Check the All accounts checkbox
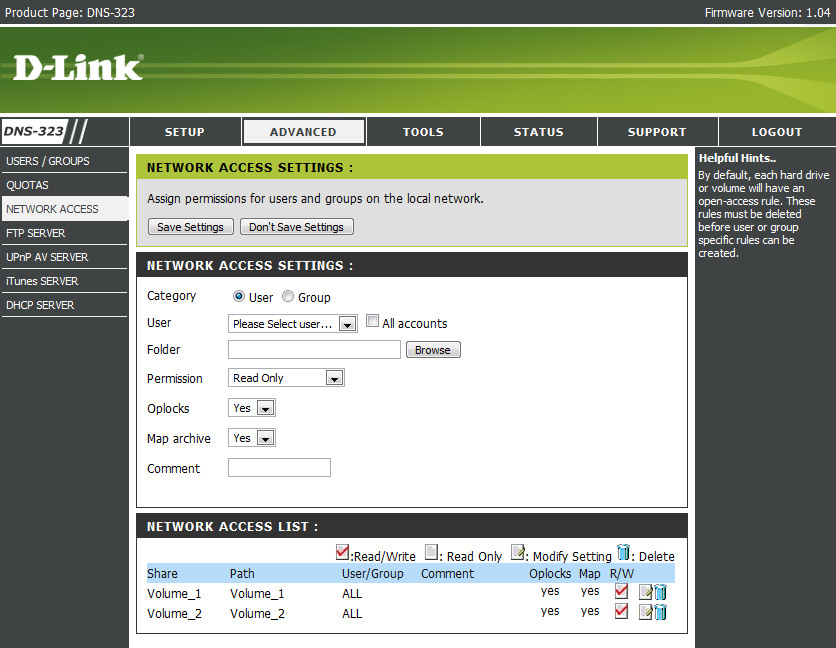Viewport: 836px width, 648px height. (x=372, y=321)
